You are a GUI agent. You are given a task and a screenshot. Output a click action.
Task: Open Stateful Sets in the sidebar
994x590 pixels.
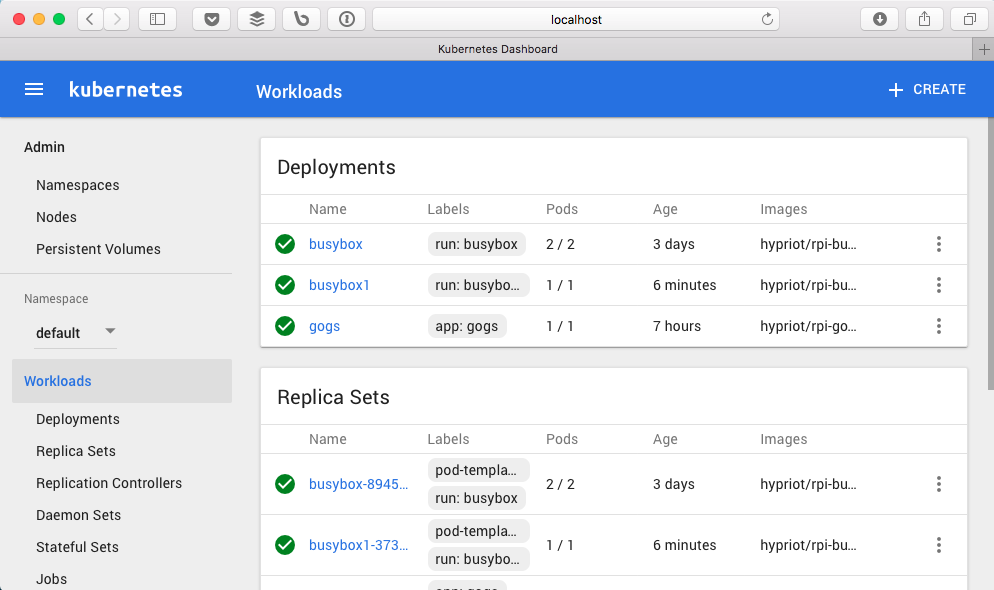tap(77, 547)
